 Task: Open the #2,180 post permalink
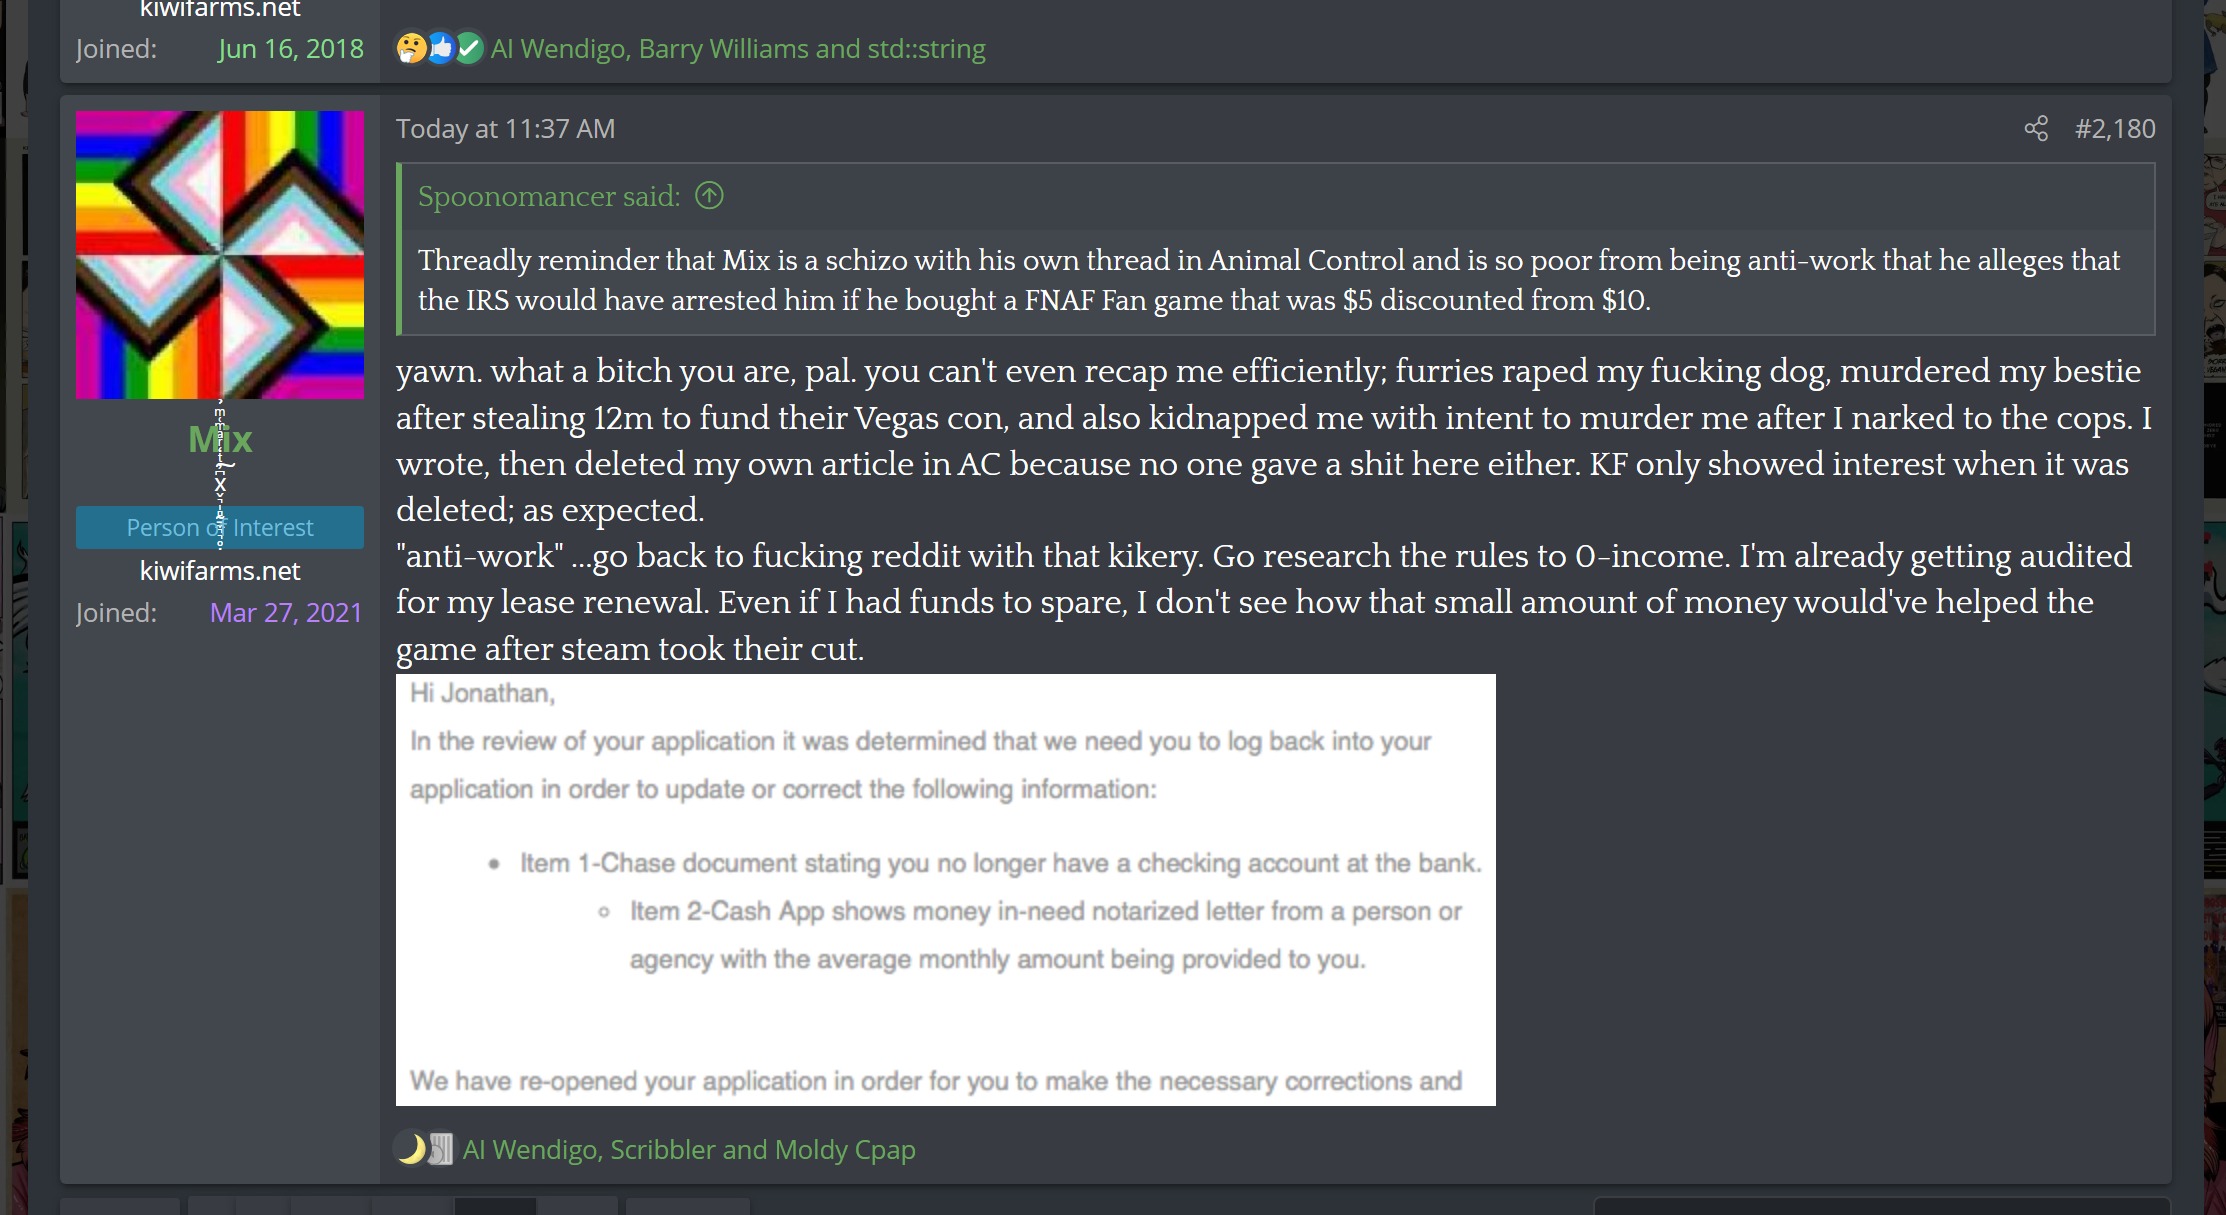pos(2115,129)
